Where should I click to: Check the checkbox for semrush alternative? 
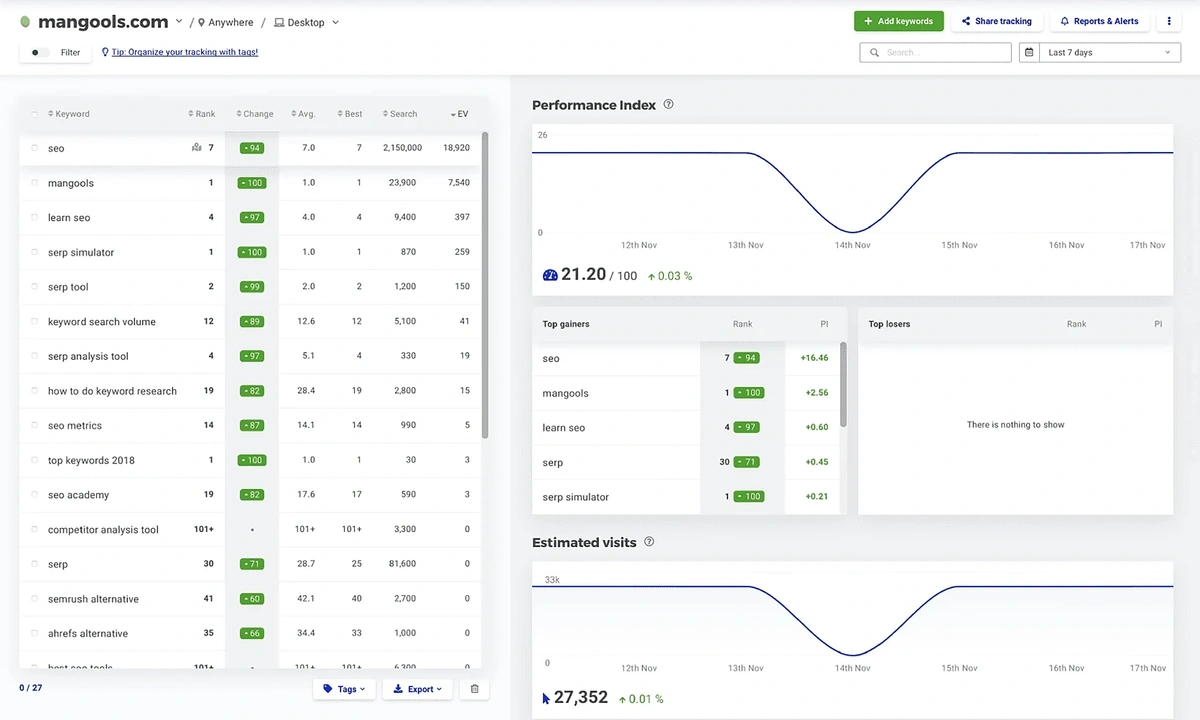click(35, 599)
